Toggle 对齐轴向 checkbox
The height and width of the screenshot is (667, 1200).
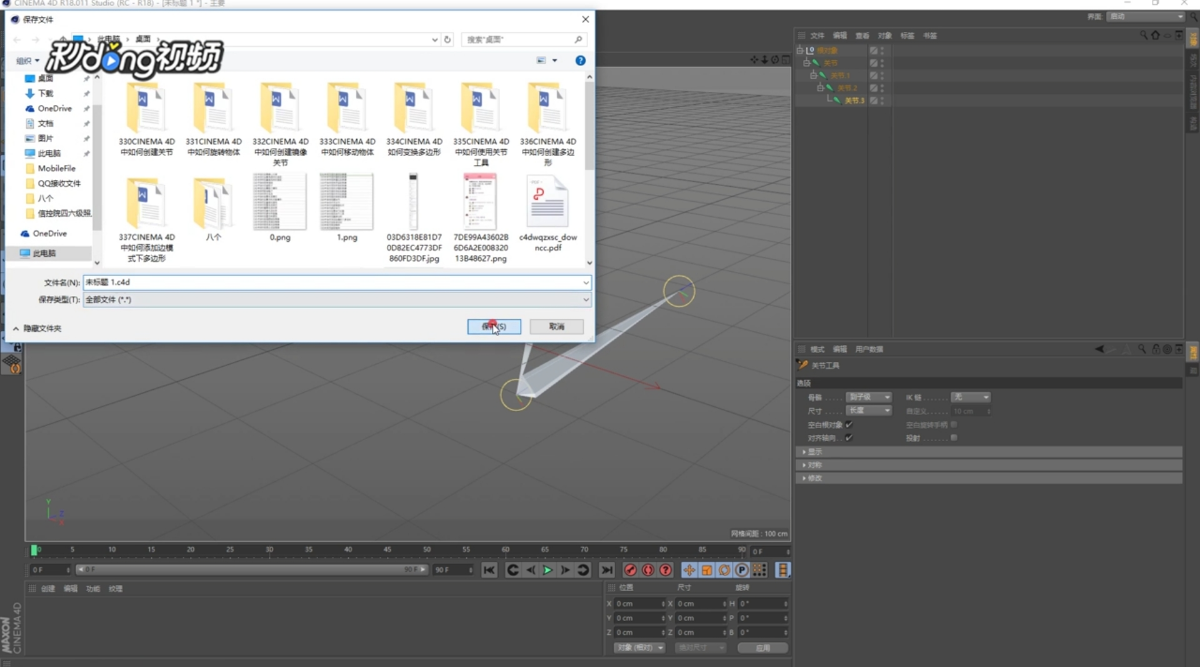tap(849, 437)
